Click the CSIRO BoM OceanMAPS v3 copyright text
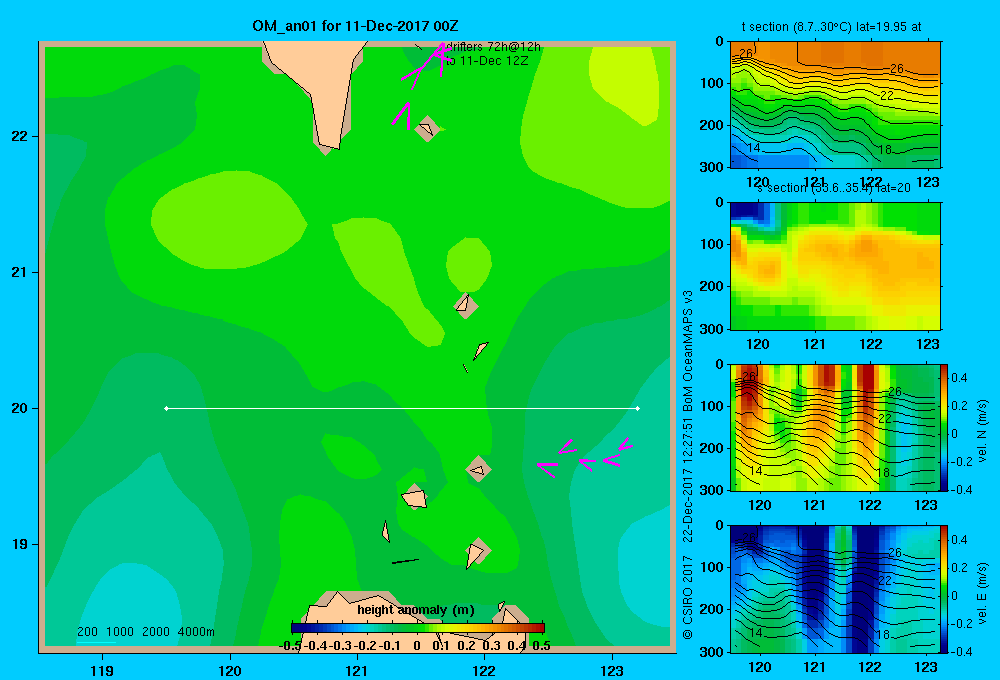This screenshot has width=1000, height=680. click(x=688, y=464)
